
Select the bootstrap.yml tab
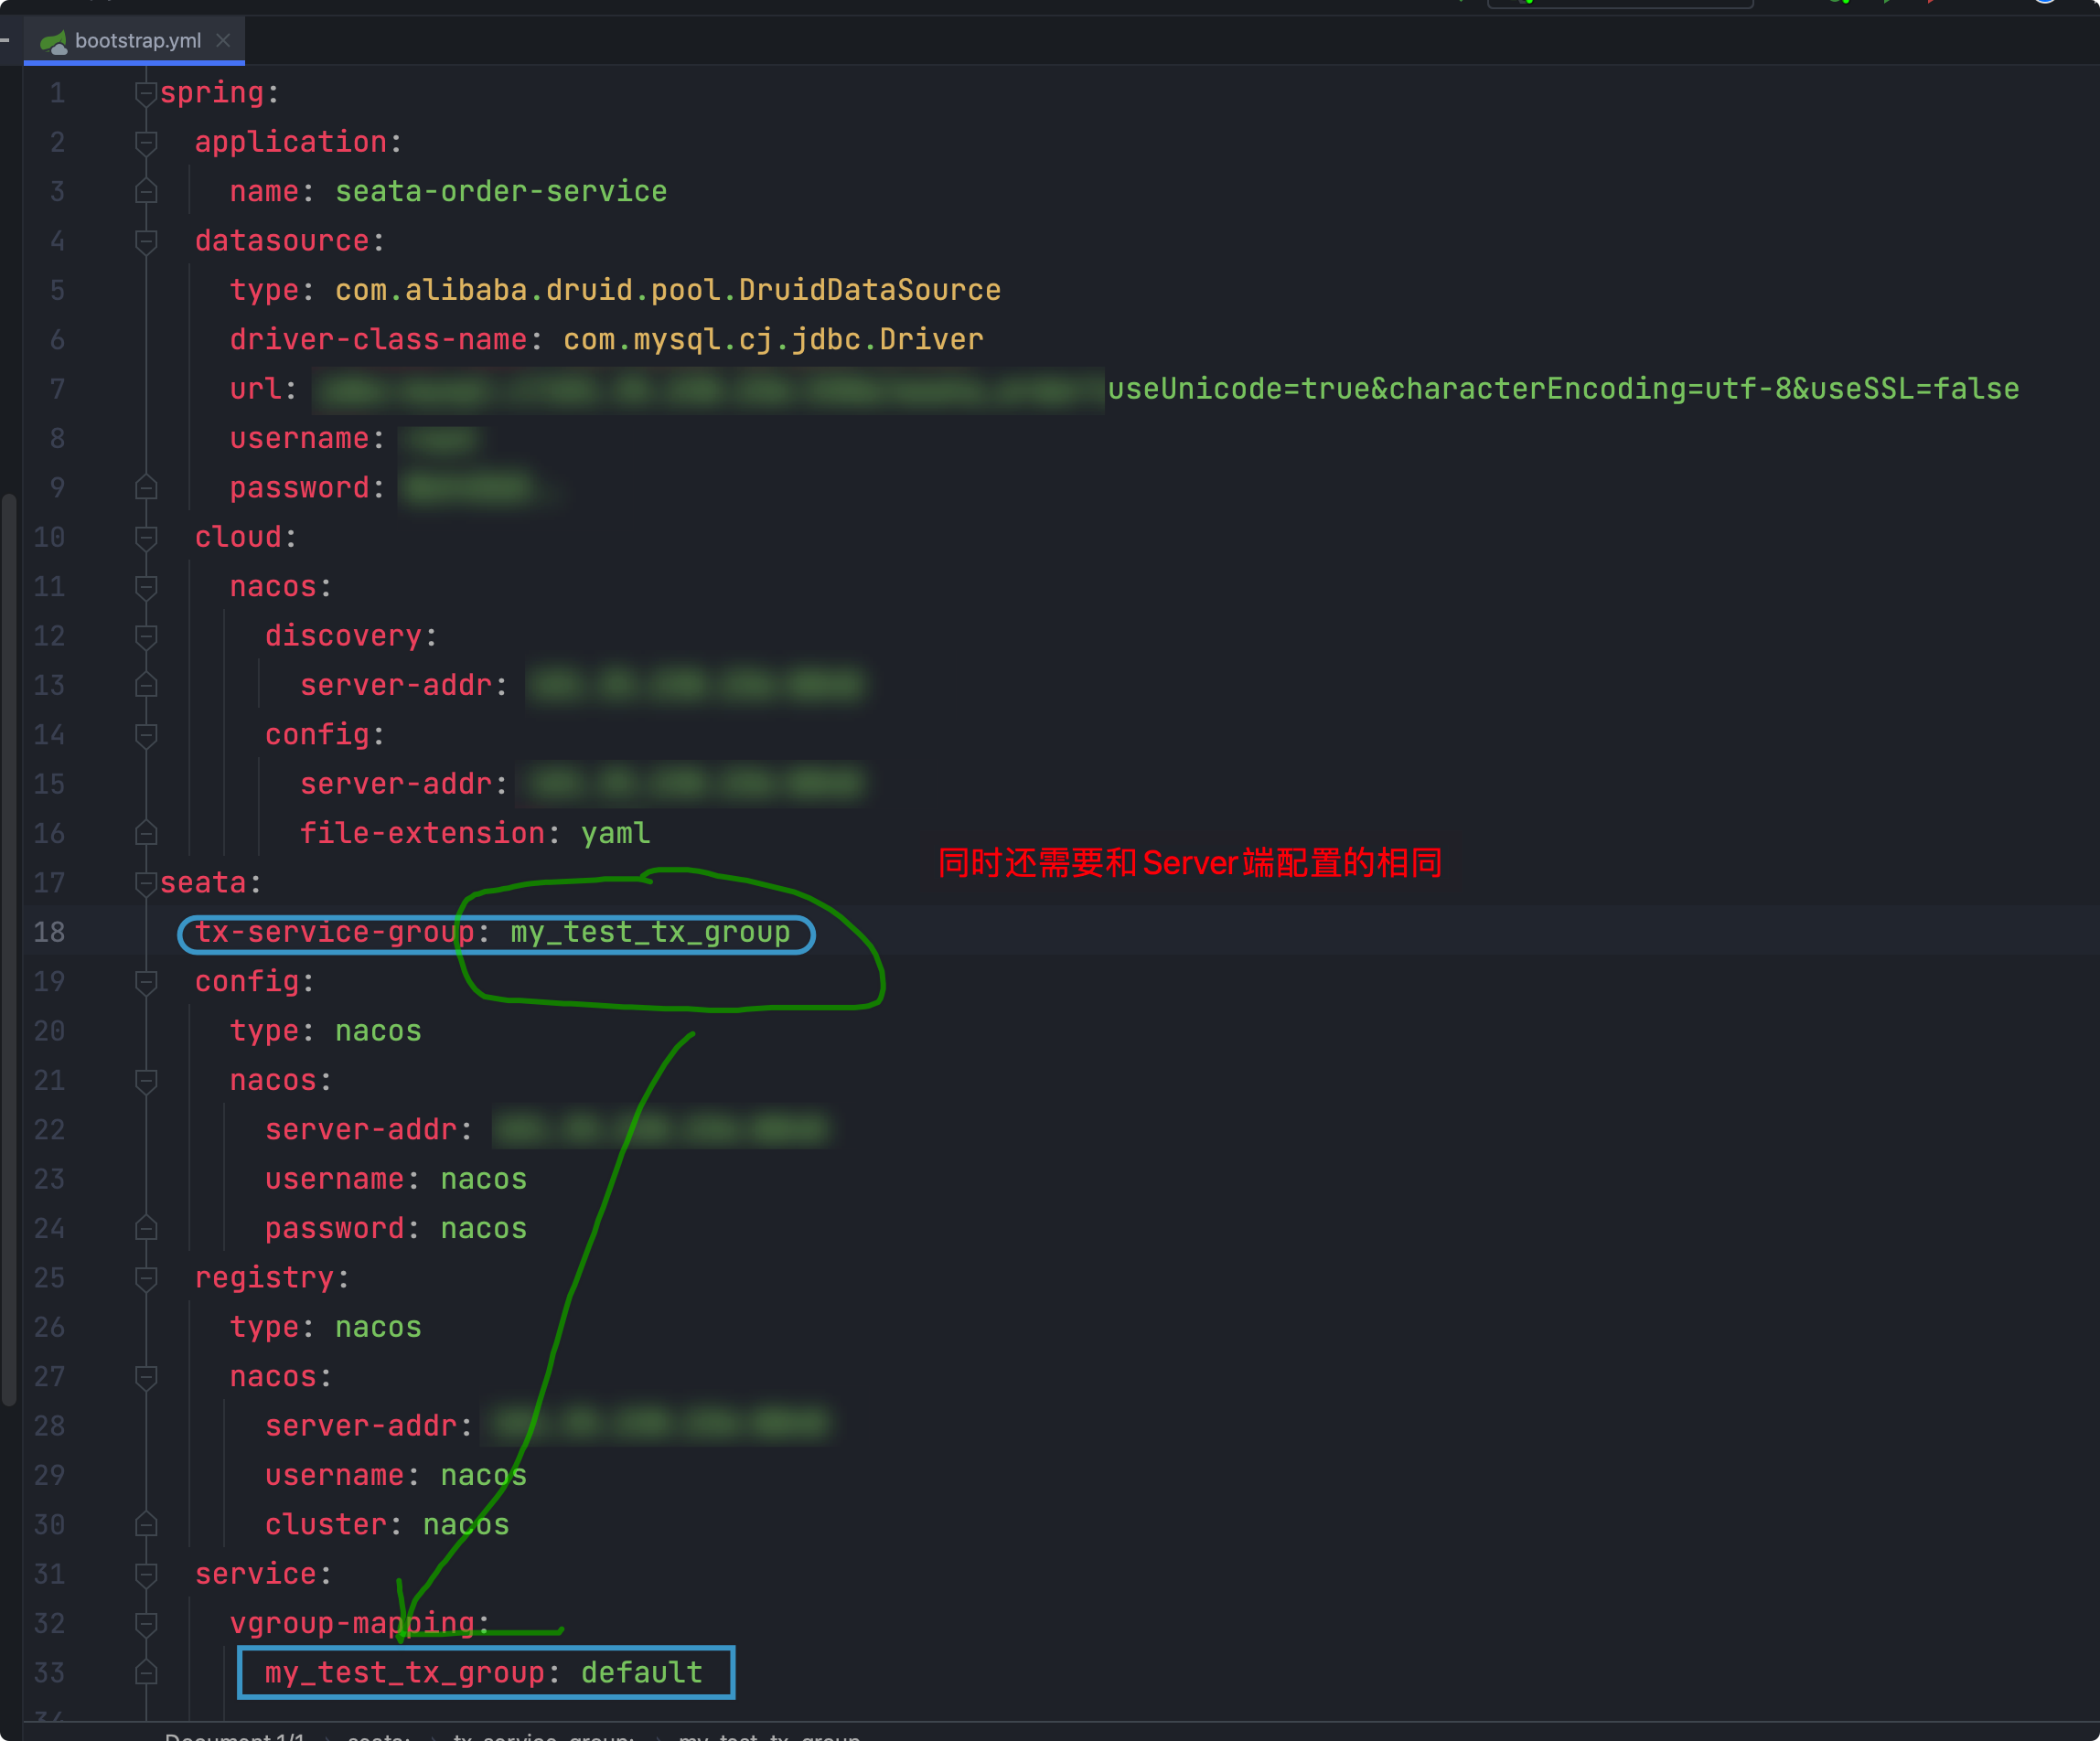(138, 41)
